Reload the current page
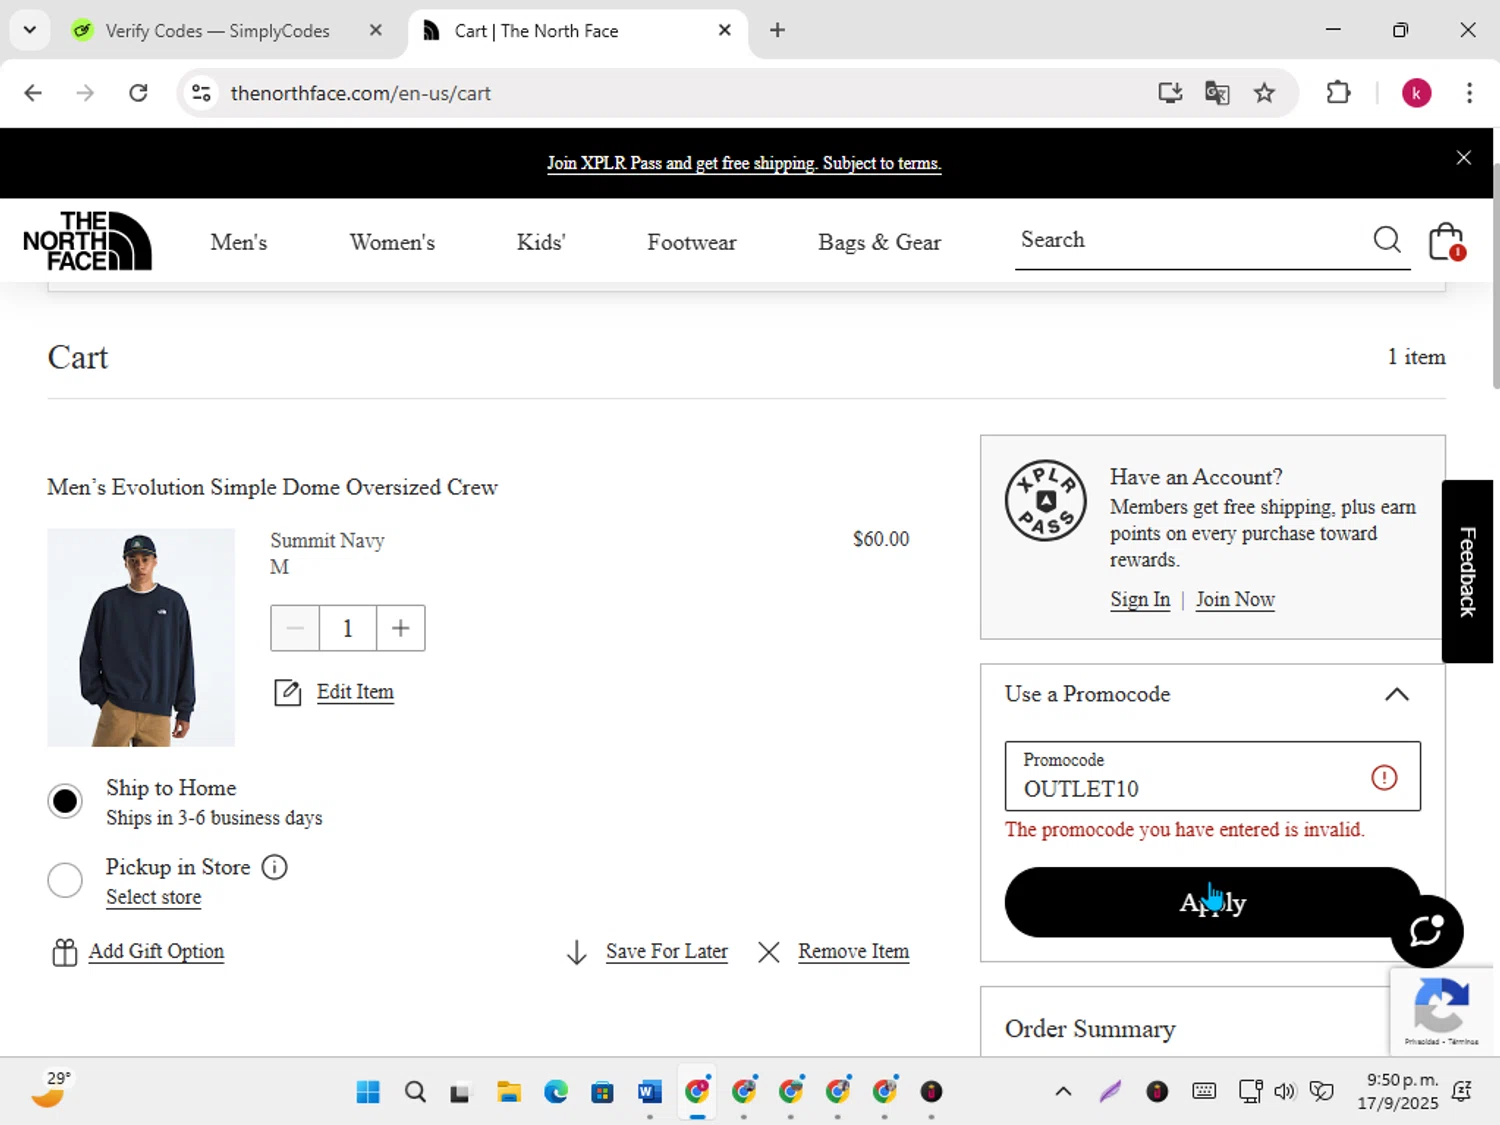Viewport: 1500px width, 1125px height. 138,93
